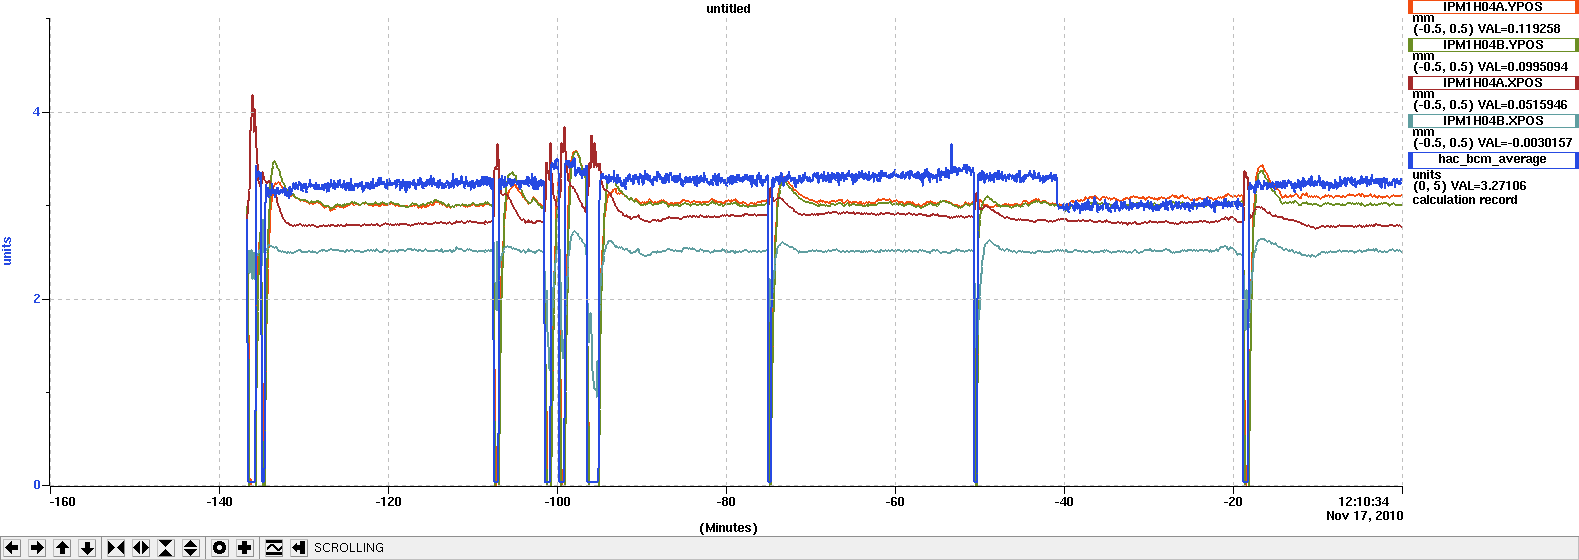The height and width of the screenshot is (560, 1579).
Task: Click the VAL=0.0995094 reading
Action: click(1523, 67)
